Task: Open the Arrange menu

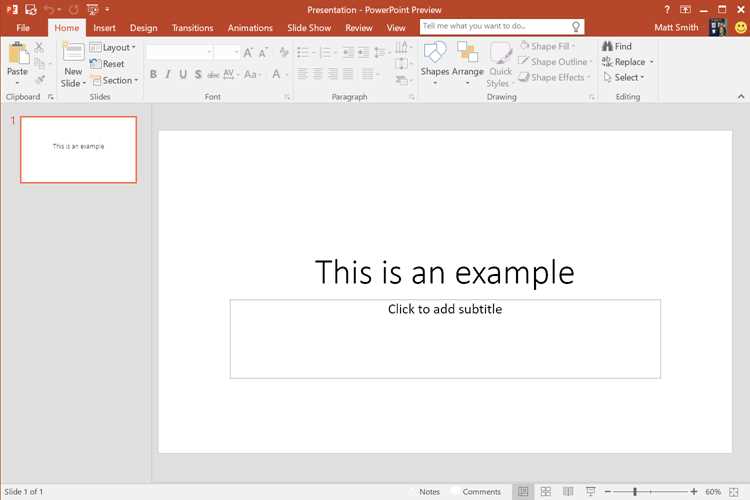Action: click(467, 63)
